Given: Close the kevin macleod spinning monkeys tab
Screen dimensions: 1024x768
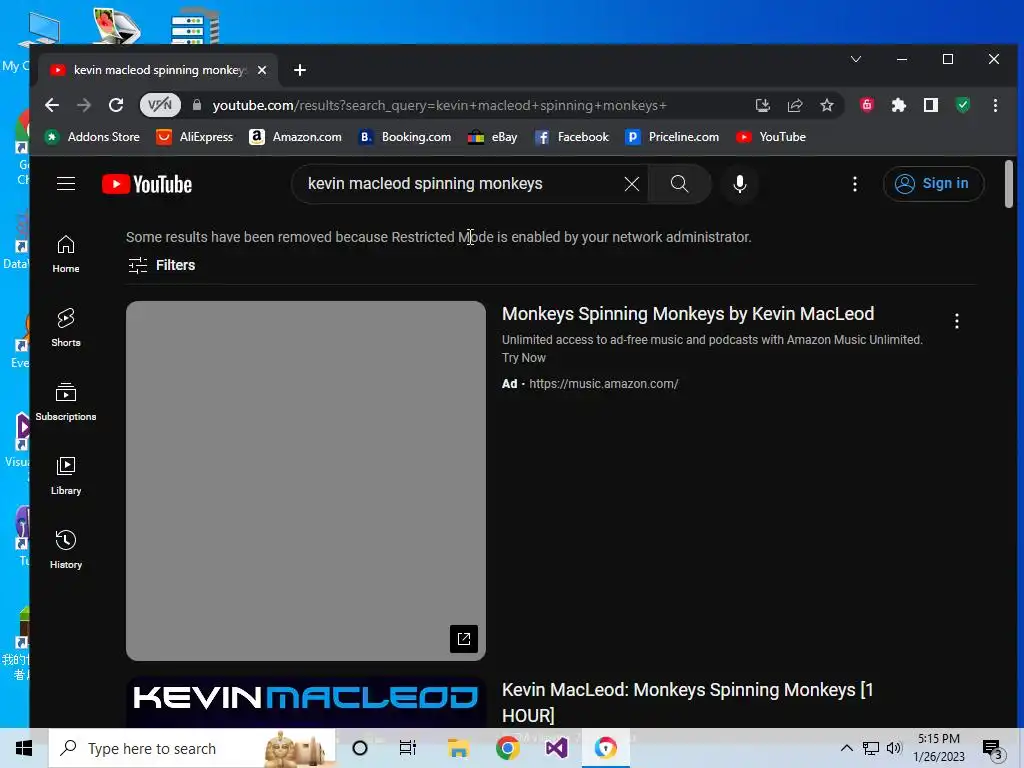Looking at the screenshot, I should (262, 70).
